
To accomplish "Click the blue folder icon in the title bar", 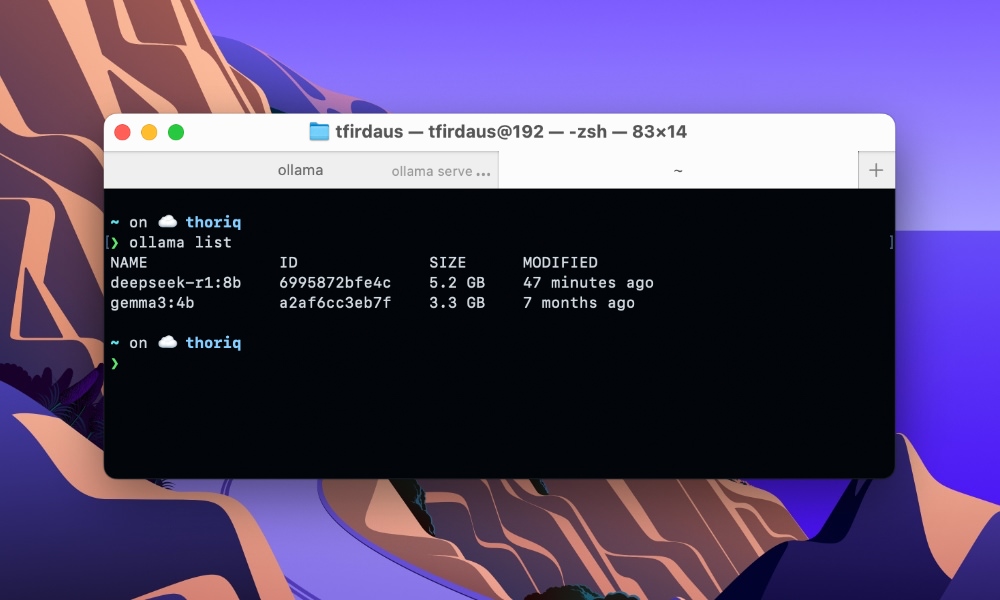I will click(315, 131).
